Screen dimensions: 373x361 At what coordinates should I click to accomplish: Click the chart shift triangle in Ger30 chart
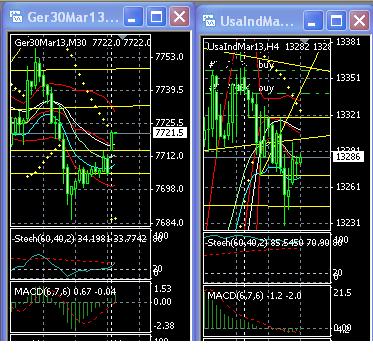point(123,36)
